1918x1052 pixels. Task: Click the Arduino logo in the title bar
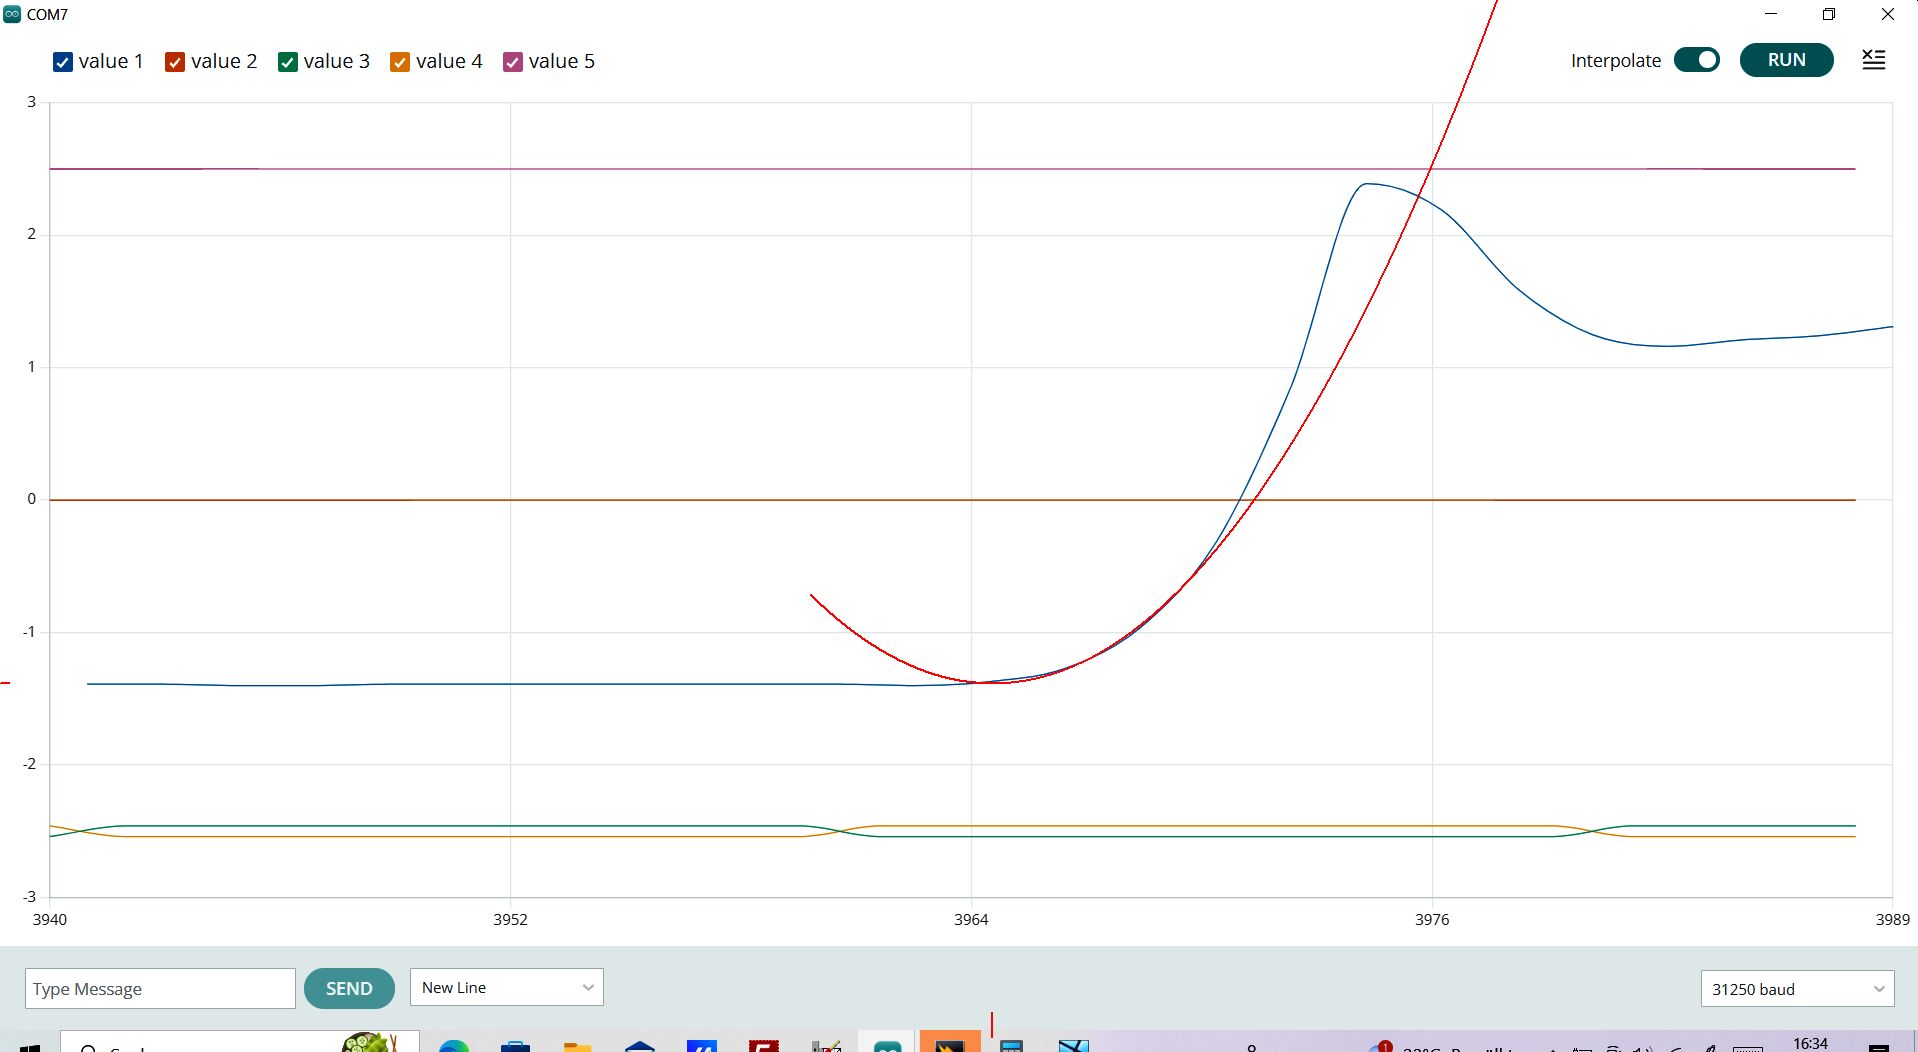coord(12,14)
